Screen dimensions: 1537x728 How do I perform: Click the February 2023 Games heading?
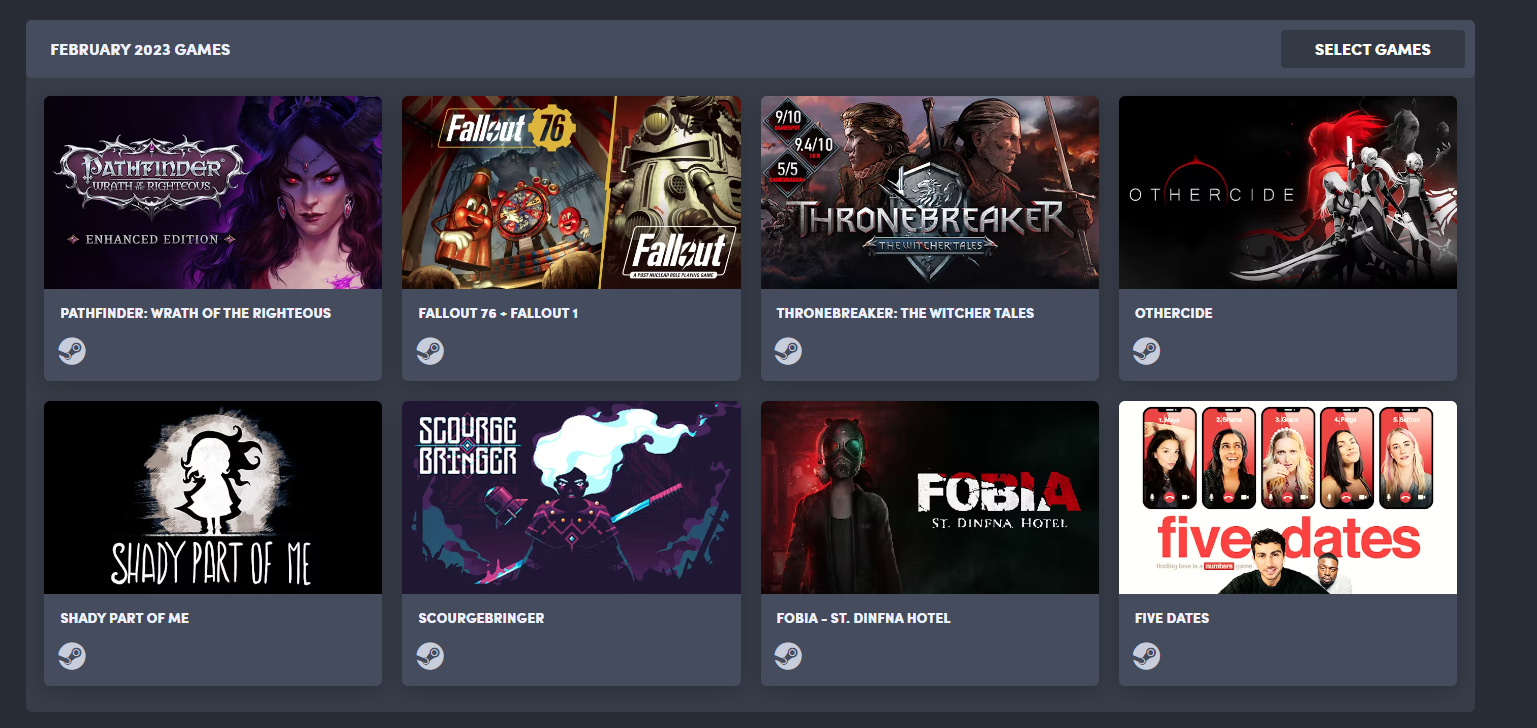tap(140, 49)
